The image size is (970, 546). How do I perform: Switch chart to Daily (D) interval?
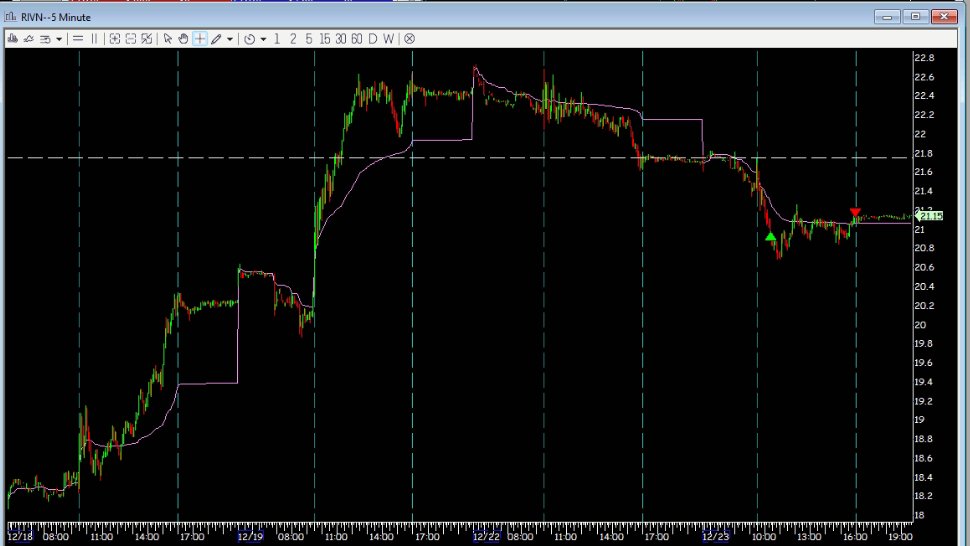[x=372, y=39]
